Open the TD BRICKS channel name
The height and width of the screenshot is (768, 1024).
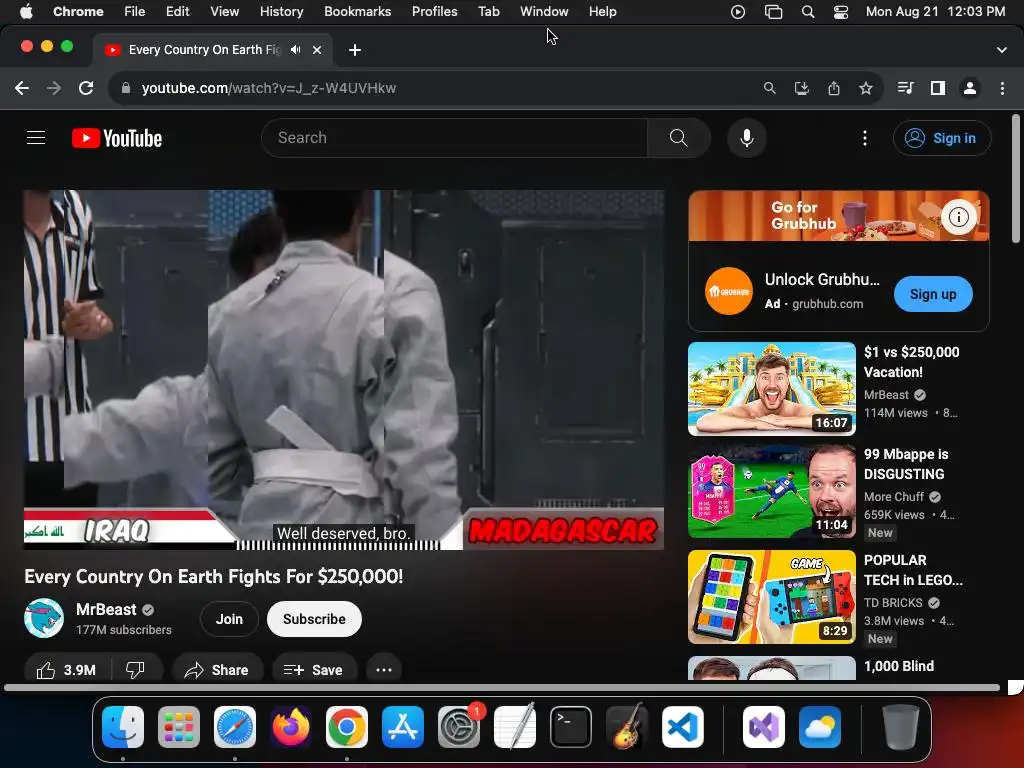click(x=893, y=602)
